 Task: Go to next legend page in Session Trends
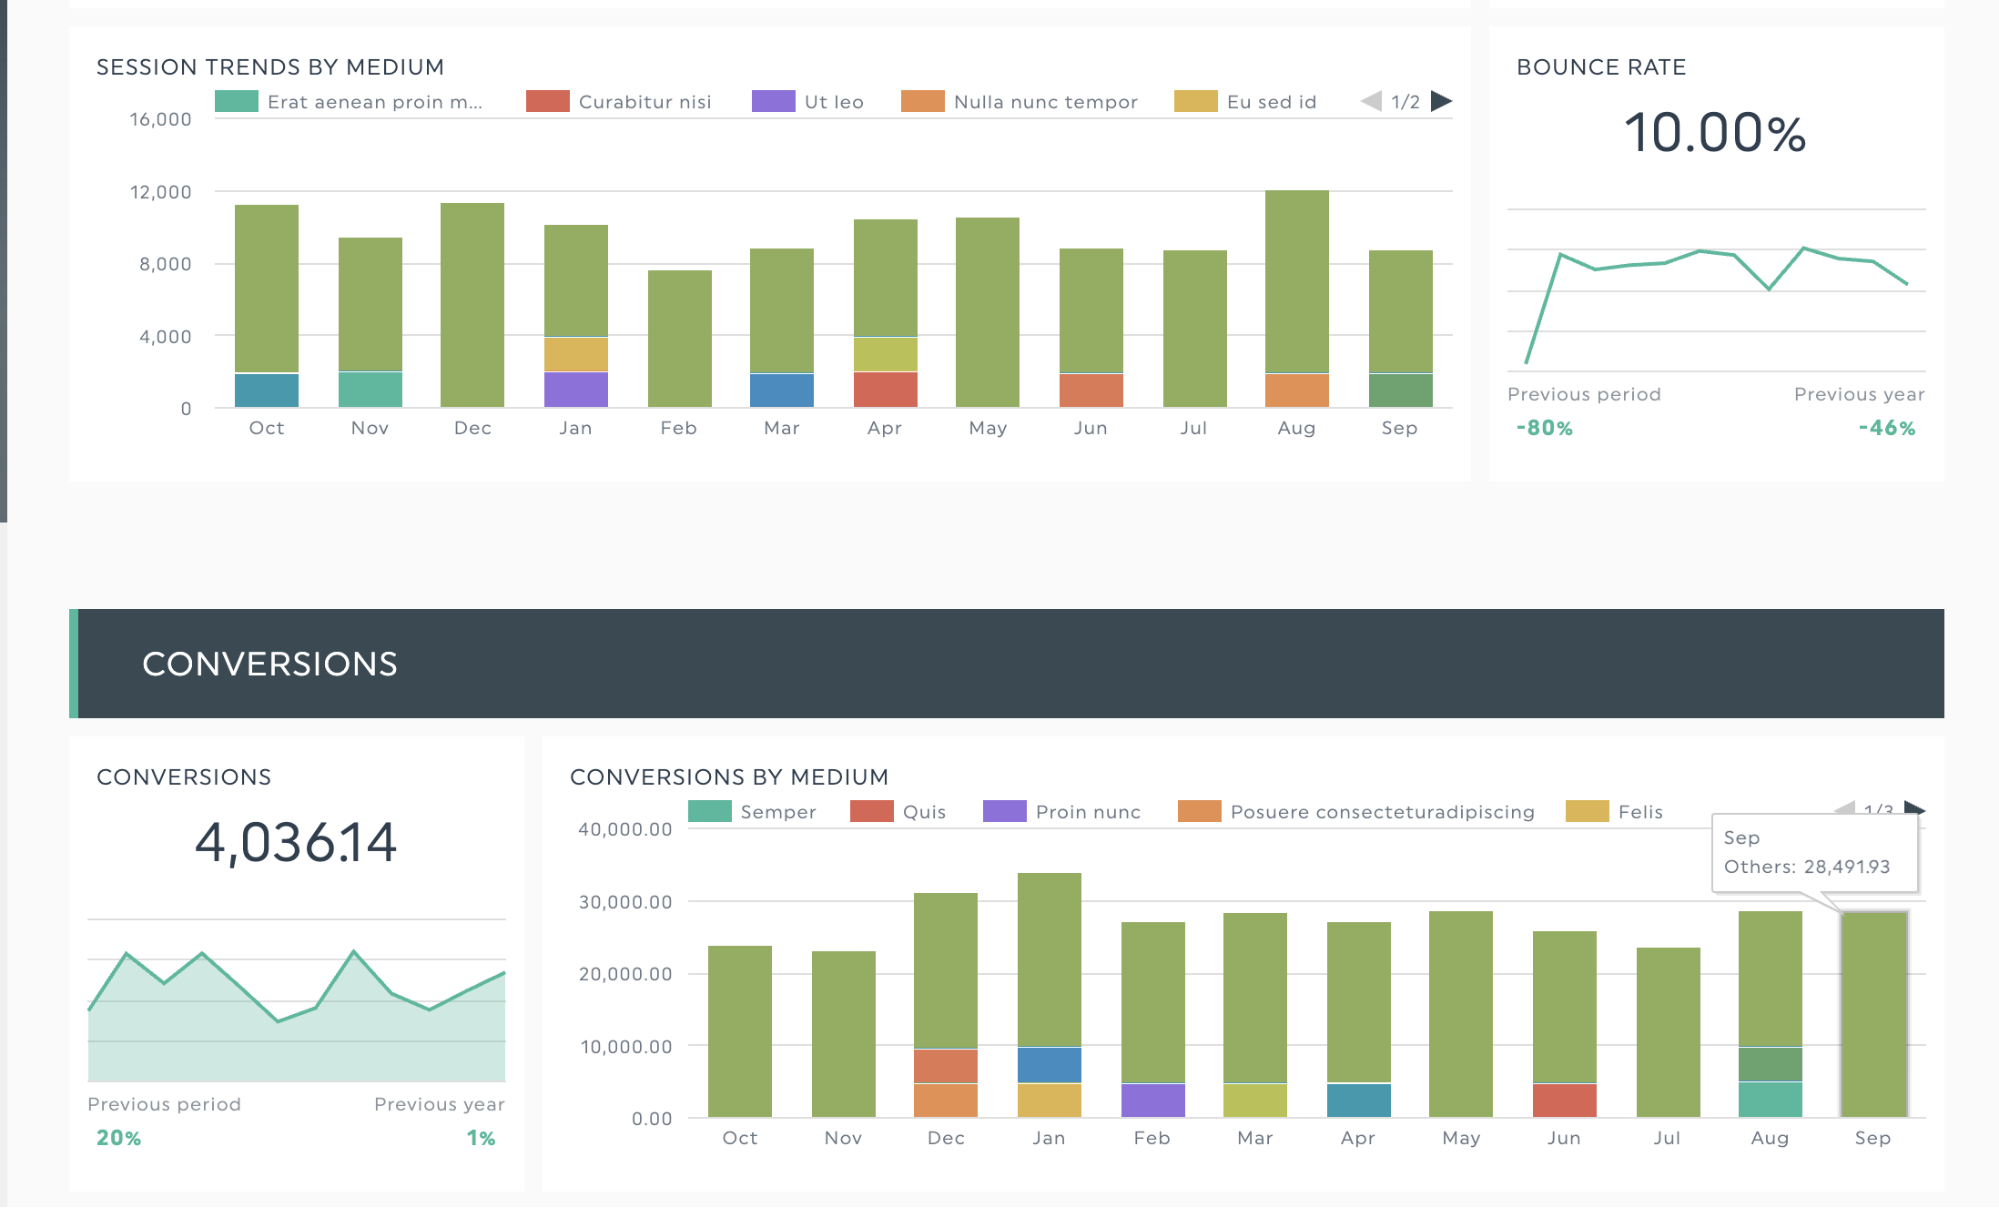tap(1441, 101)
